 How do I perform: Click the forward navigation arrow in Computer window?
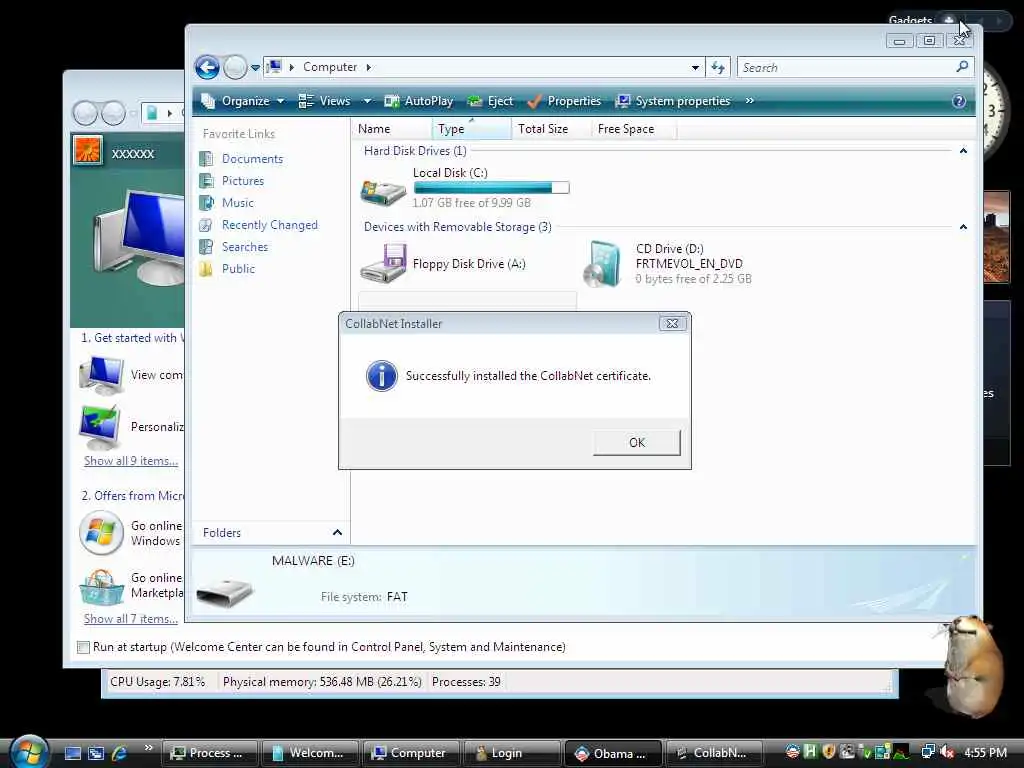[235, 67]
